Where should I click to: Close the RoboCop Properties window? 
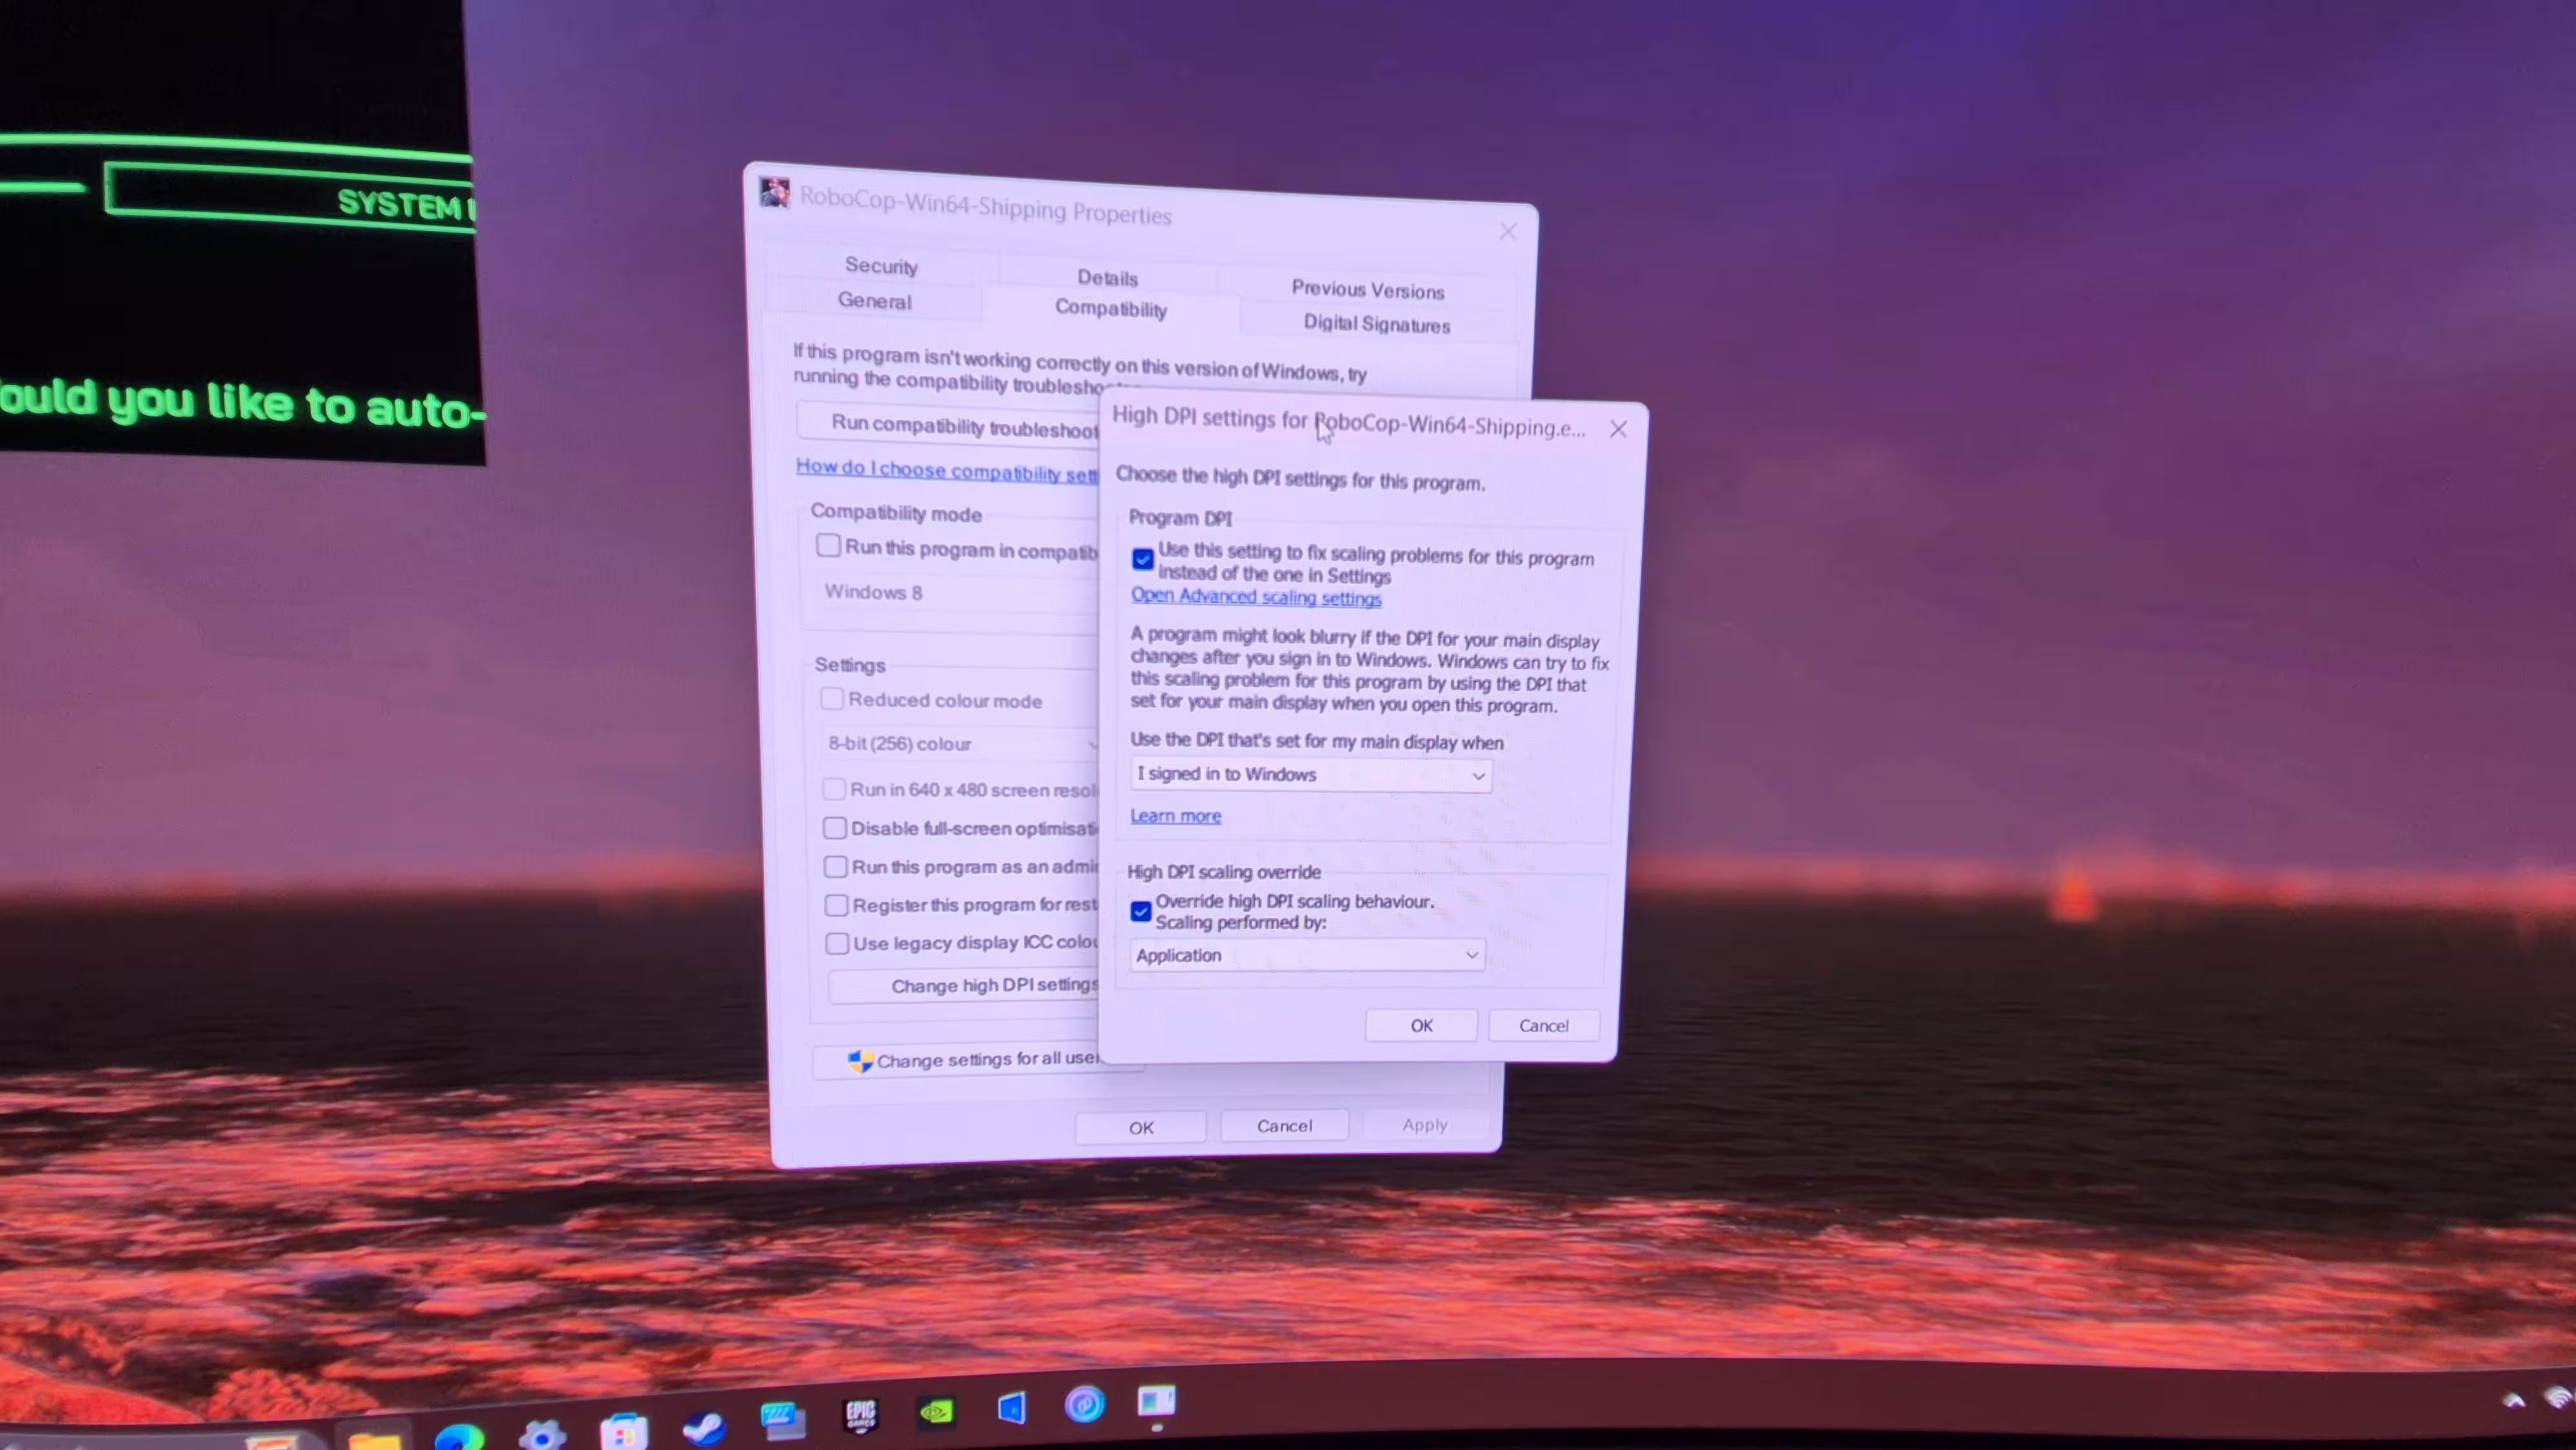(1508, 232)
